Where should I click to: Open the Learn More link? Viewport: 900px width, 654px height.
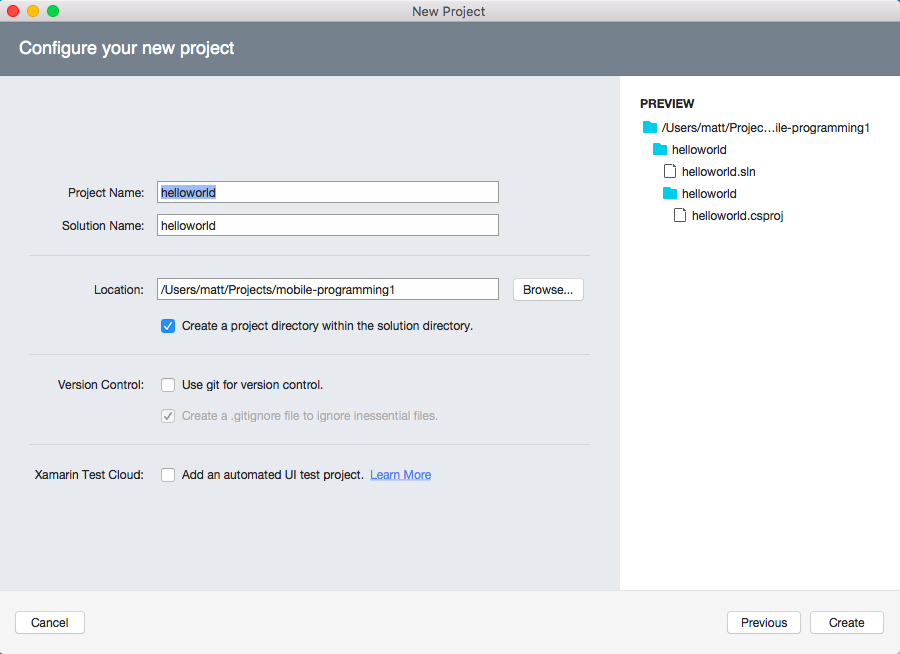click(x=400, y=475)
